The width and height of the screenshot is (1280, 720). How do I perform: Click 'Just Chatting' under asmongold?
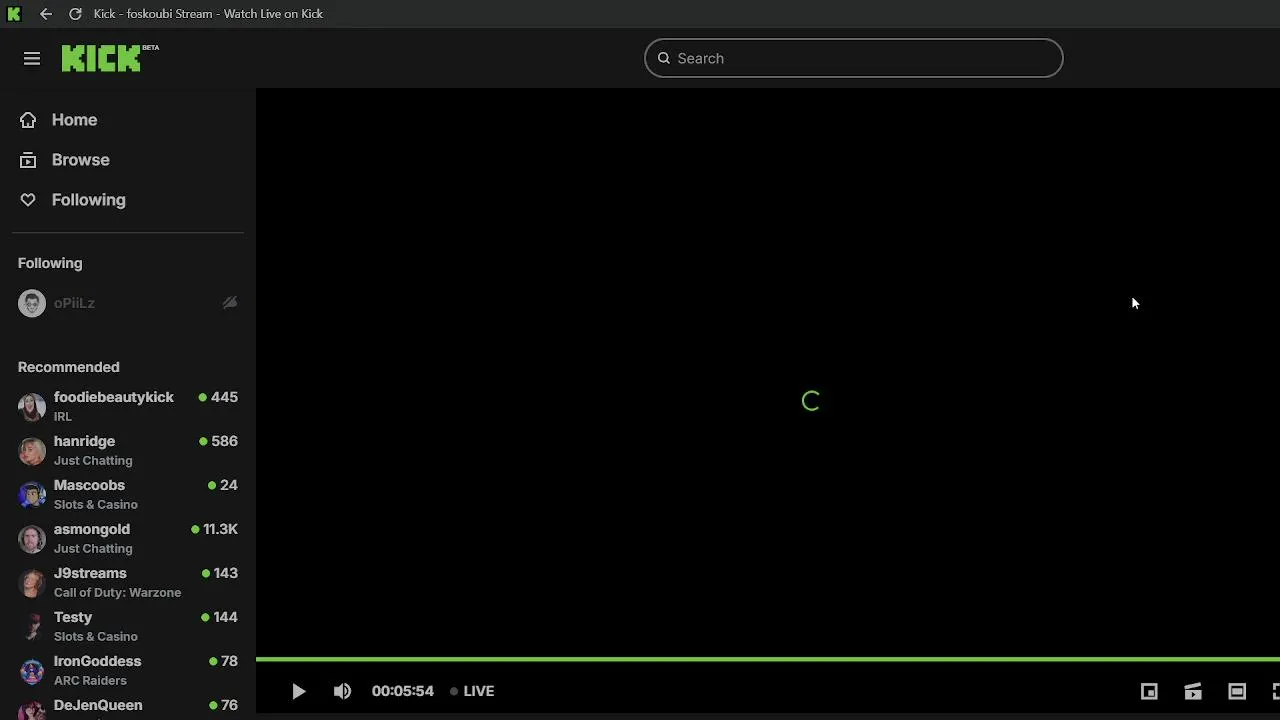click(93, 549)
